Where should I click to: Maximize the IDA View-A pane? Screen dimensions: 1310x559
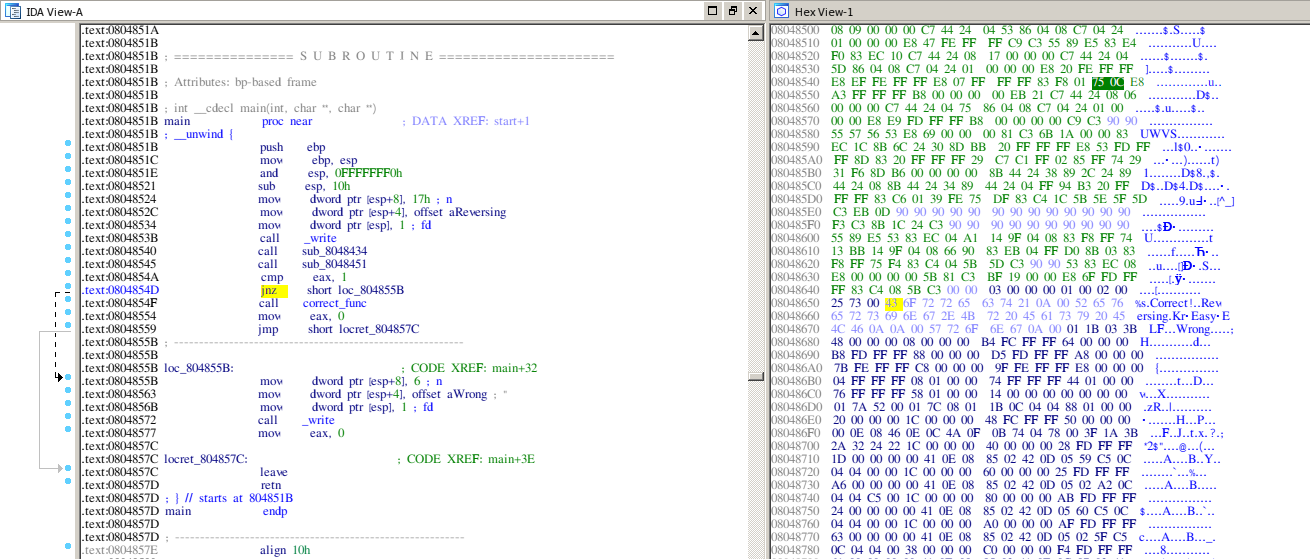[713, 10]
